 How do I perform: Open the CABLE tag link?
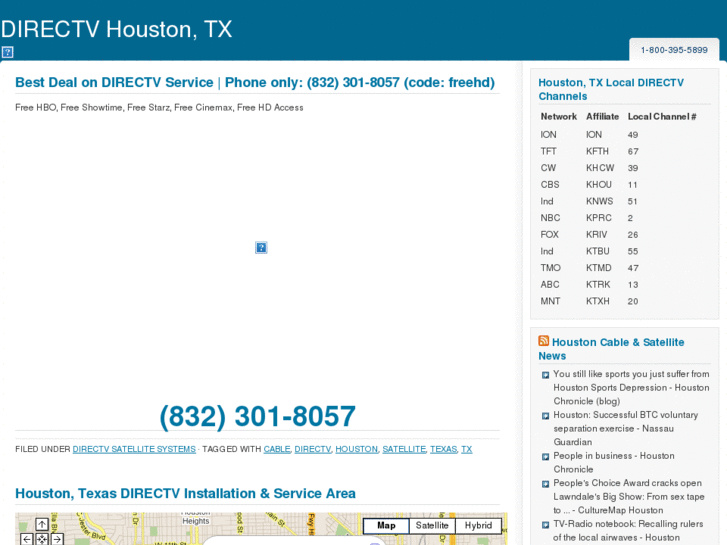(x=277, y=449)
